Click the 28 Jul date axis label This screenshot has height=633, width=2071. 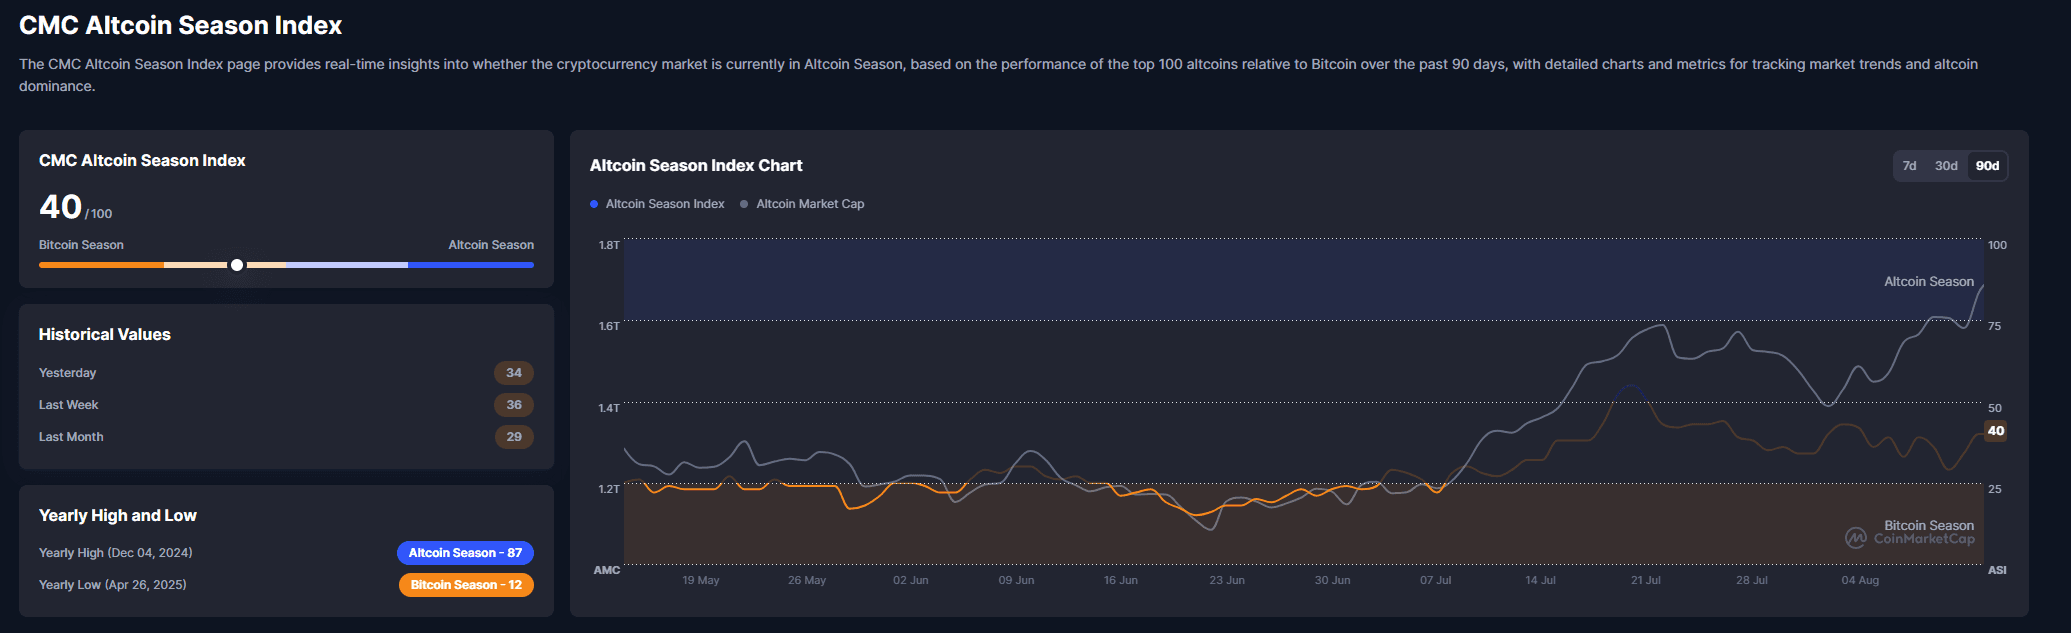1752,580
